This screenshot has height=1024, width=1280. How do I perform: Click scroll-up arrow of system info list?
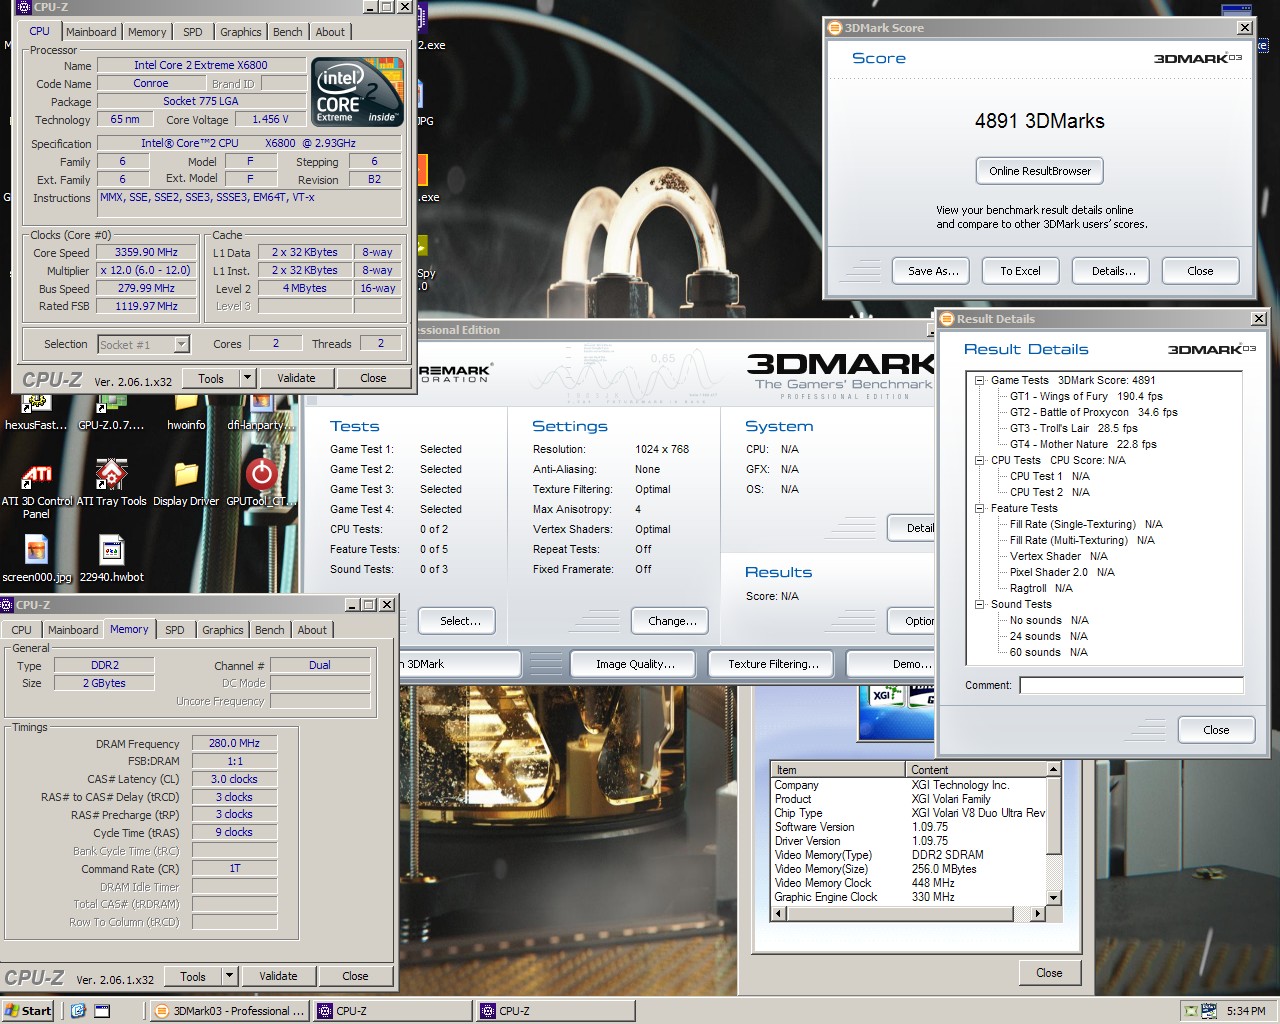pyautogui.click(x=1053, y=769)
